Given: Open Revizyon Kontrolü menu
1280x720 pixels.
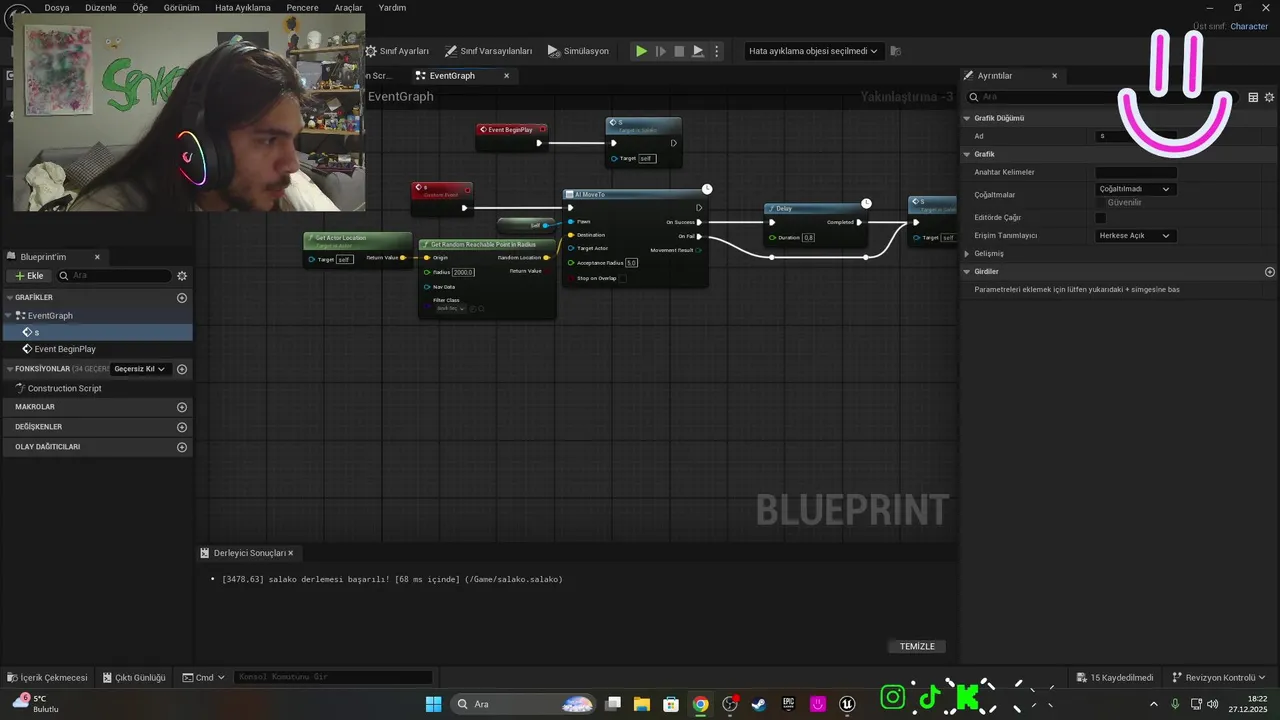Looking at the screenshot, I should [1218, 677].
